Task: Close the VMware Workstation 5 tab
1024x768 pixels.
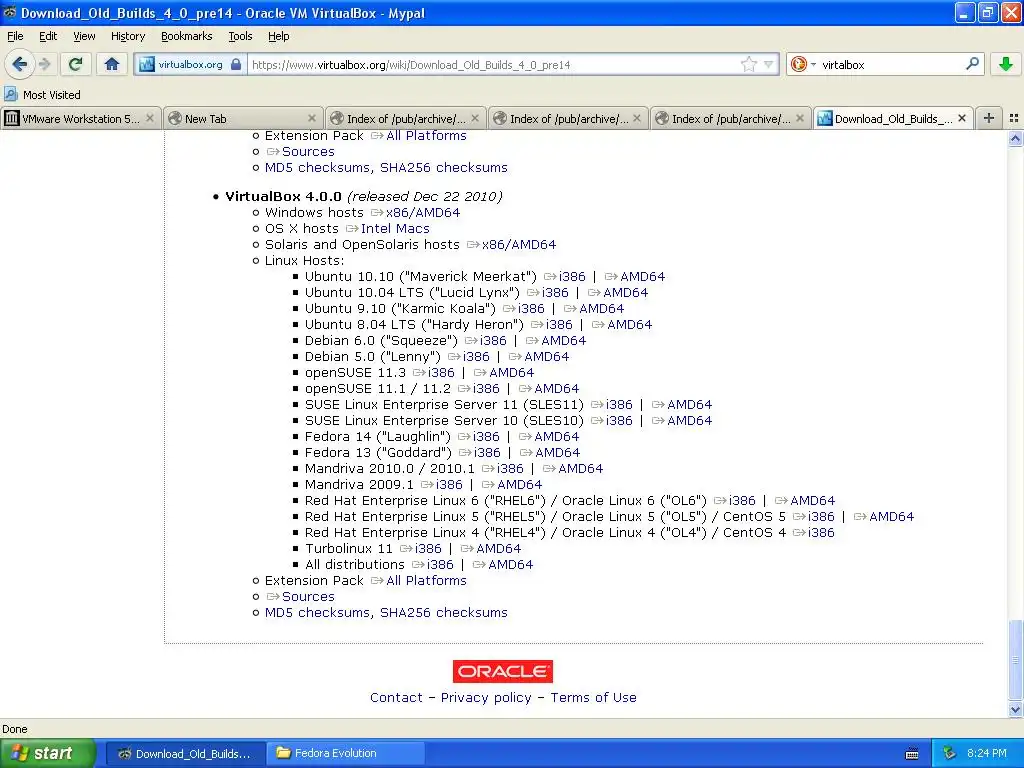Action: (150, 118)
